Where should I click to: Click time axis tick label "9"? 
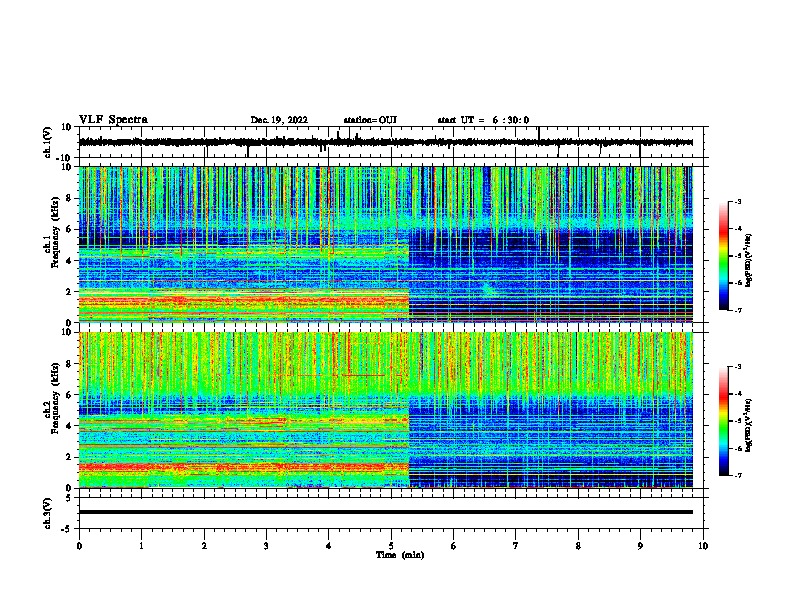click(640, 546)
